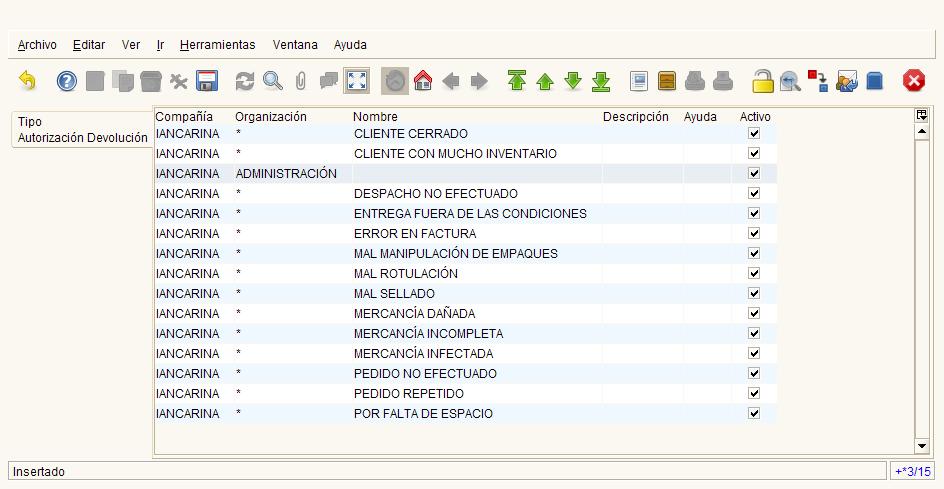Save changes with the floppy disk icon
The height and width of the screenshot is (489, 944).
click(x=207, y=81)
